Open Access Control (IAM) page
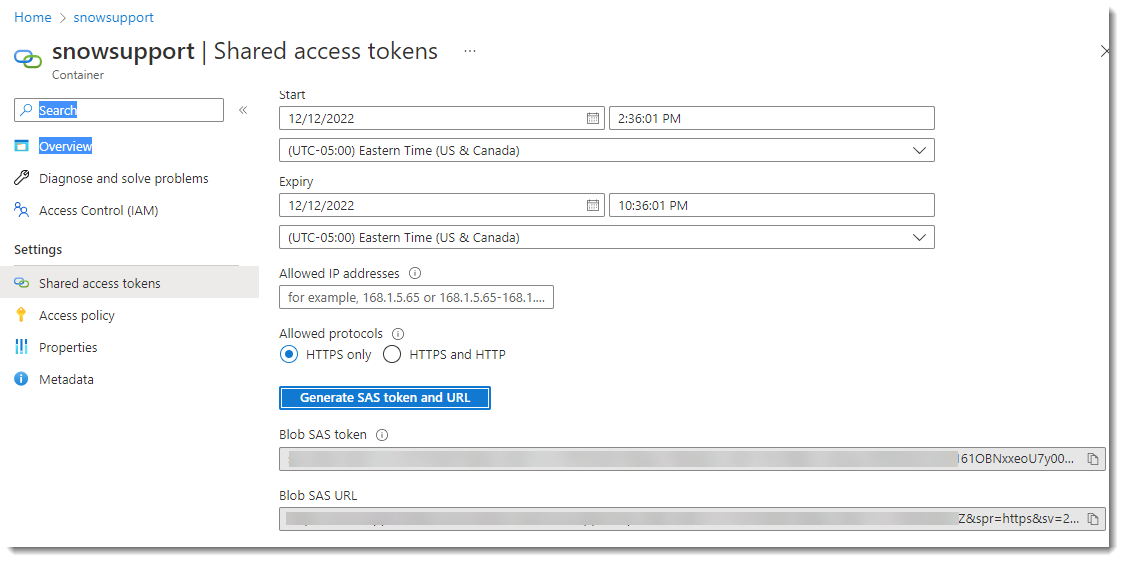Viewport: 1124px width, 562px height. pyautogui.click(x=98, y=211)
